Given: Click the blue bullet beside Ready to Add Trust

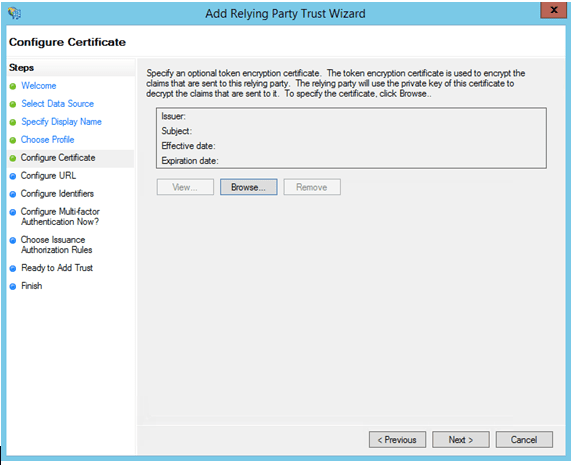Looking at the screenshot, I should [x=13, y=269].
